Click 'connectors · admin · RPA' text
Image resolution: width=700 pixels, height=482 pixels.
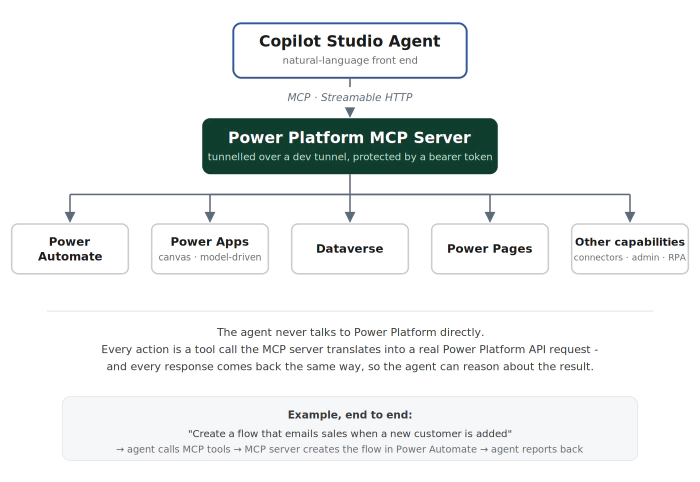(x=629, y=257)
